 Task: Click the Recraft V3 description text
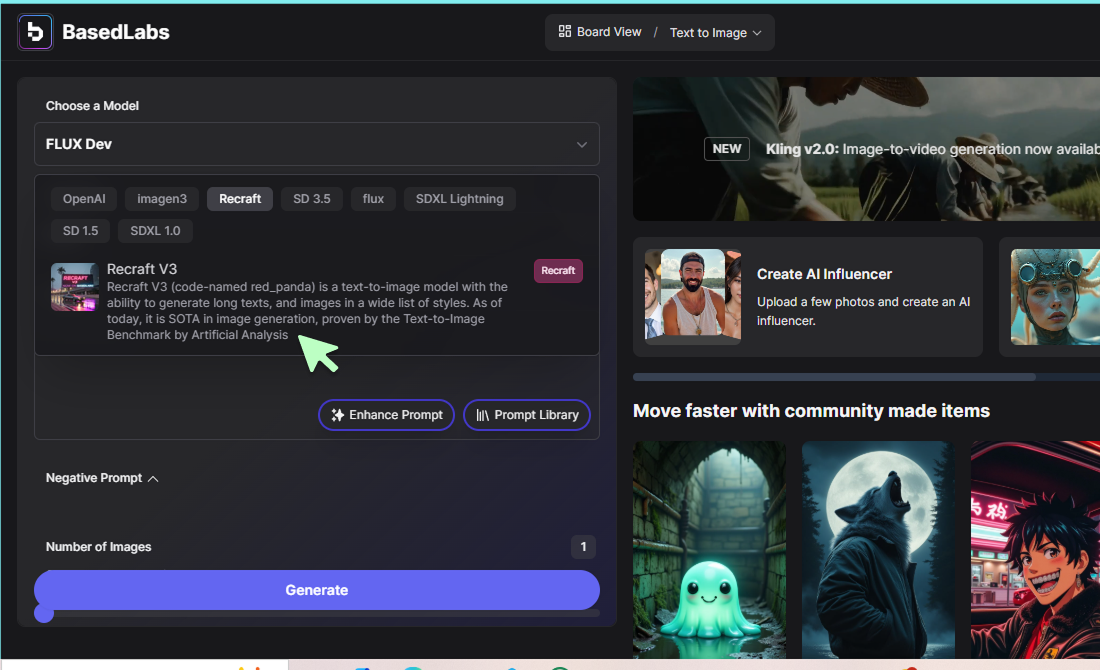tap(307, 311)
